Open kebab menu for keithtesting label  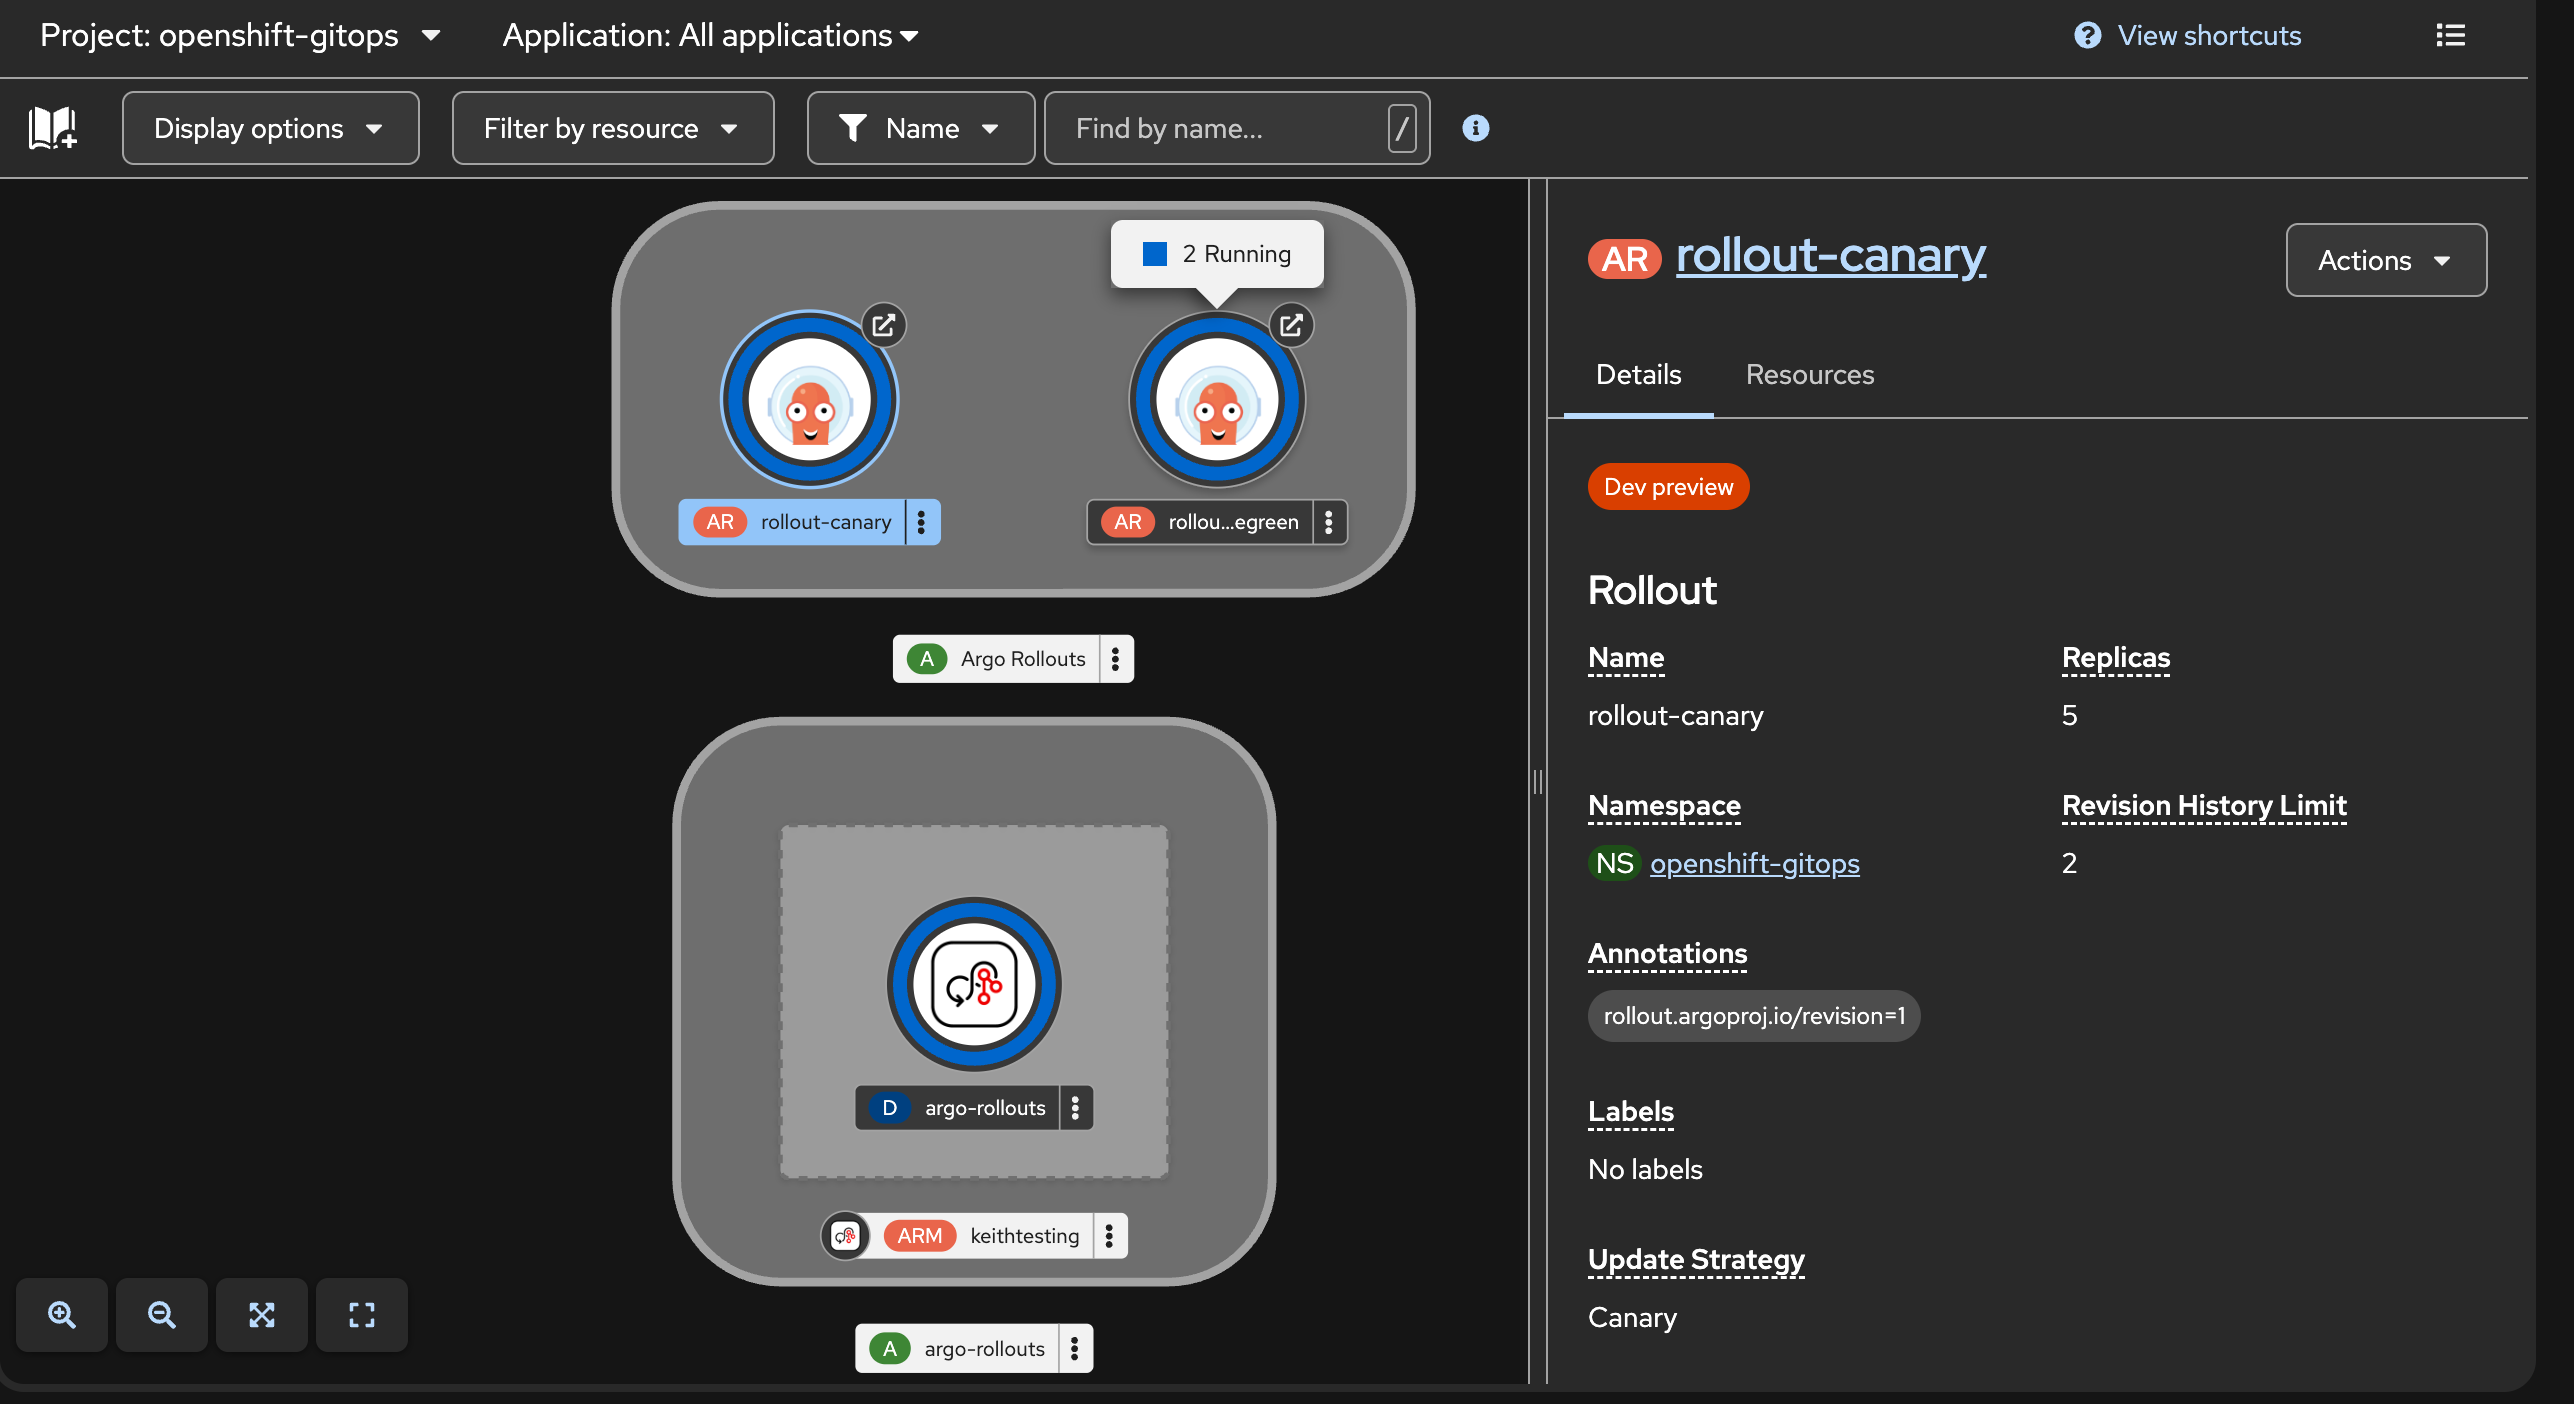tap(1109, 1236)
